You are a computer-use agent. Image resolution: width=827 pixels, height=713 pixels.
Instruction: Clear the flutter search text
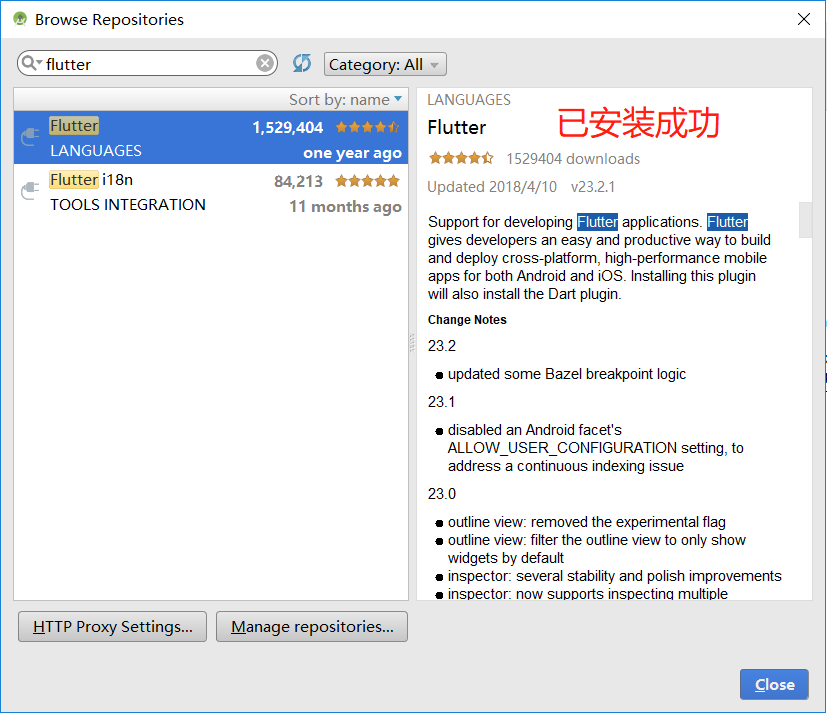click(265, 64)
